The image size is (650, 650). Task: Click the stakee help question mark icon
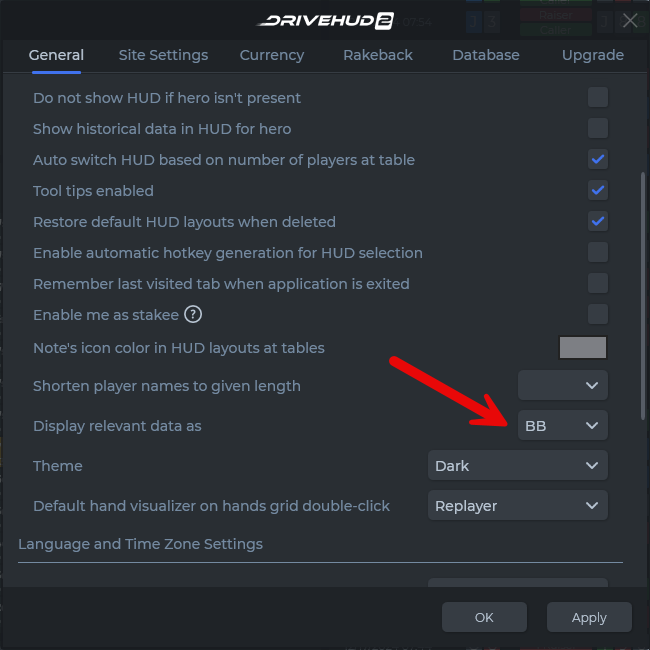(x=193, y=314)
